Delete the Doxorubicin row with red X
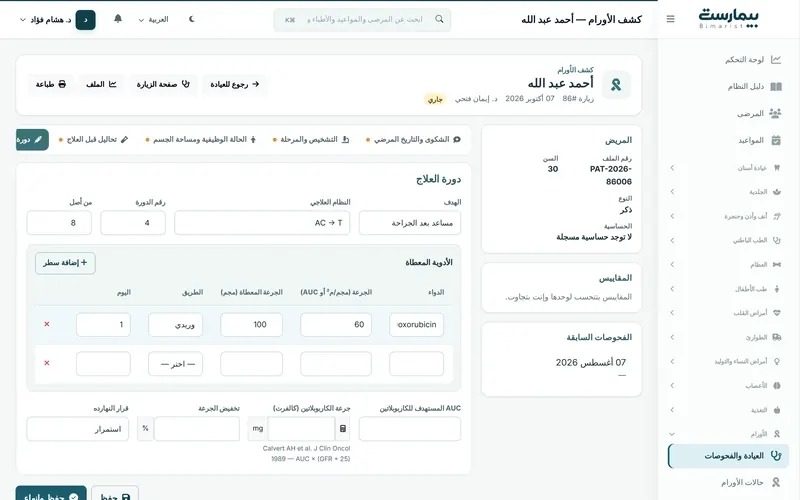 coord(47,324)
